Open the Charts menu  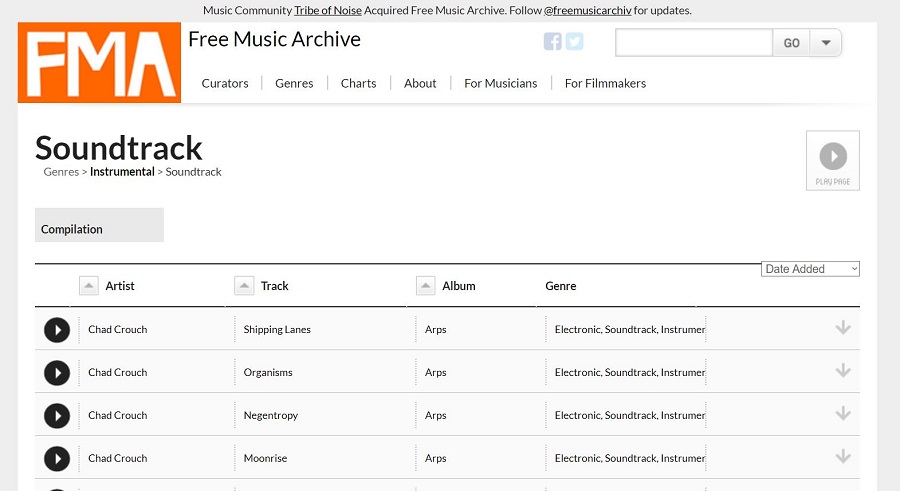pos(358,83)
